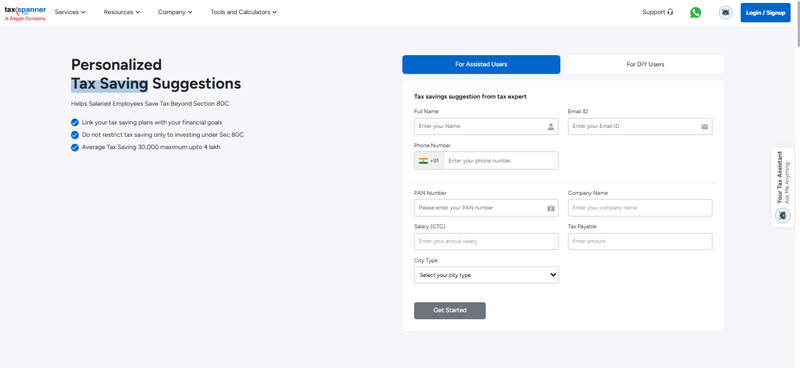Image resolution: width=800 pixels, height=375 pixels.
Task: Click the Get Started button
Action: 449,311
